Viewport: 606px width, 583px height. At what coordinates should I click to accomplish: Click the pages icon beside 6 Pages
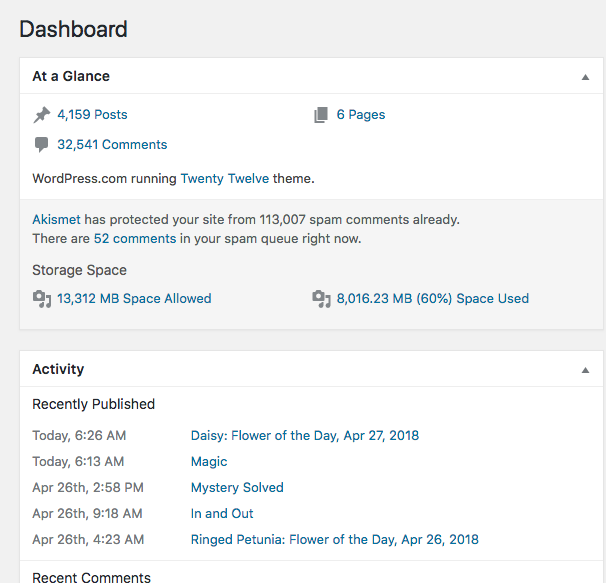[x=321, y=115]
